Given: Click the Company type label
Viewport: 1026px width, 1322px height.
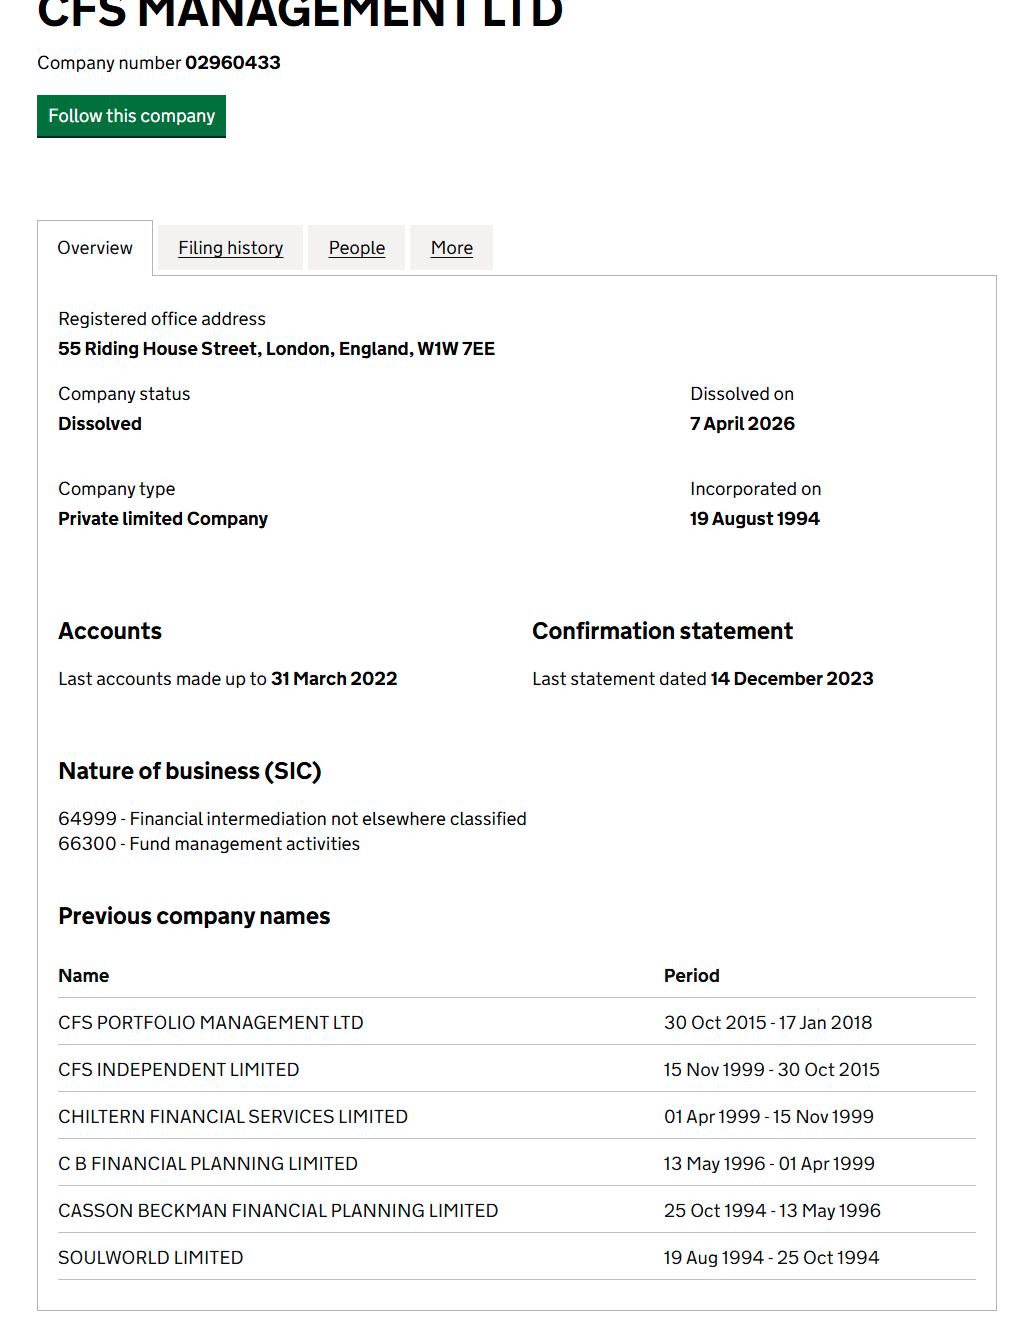Looking at the screenshot, I should [x=117, y=489].
